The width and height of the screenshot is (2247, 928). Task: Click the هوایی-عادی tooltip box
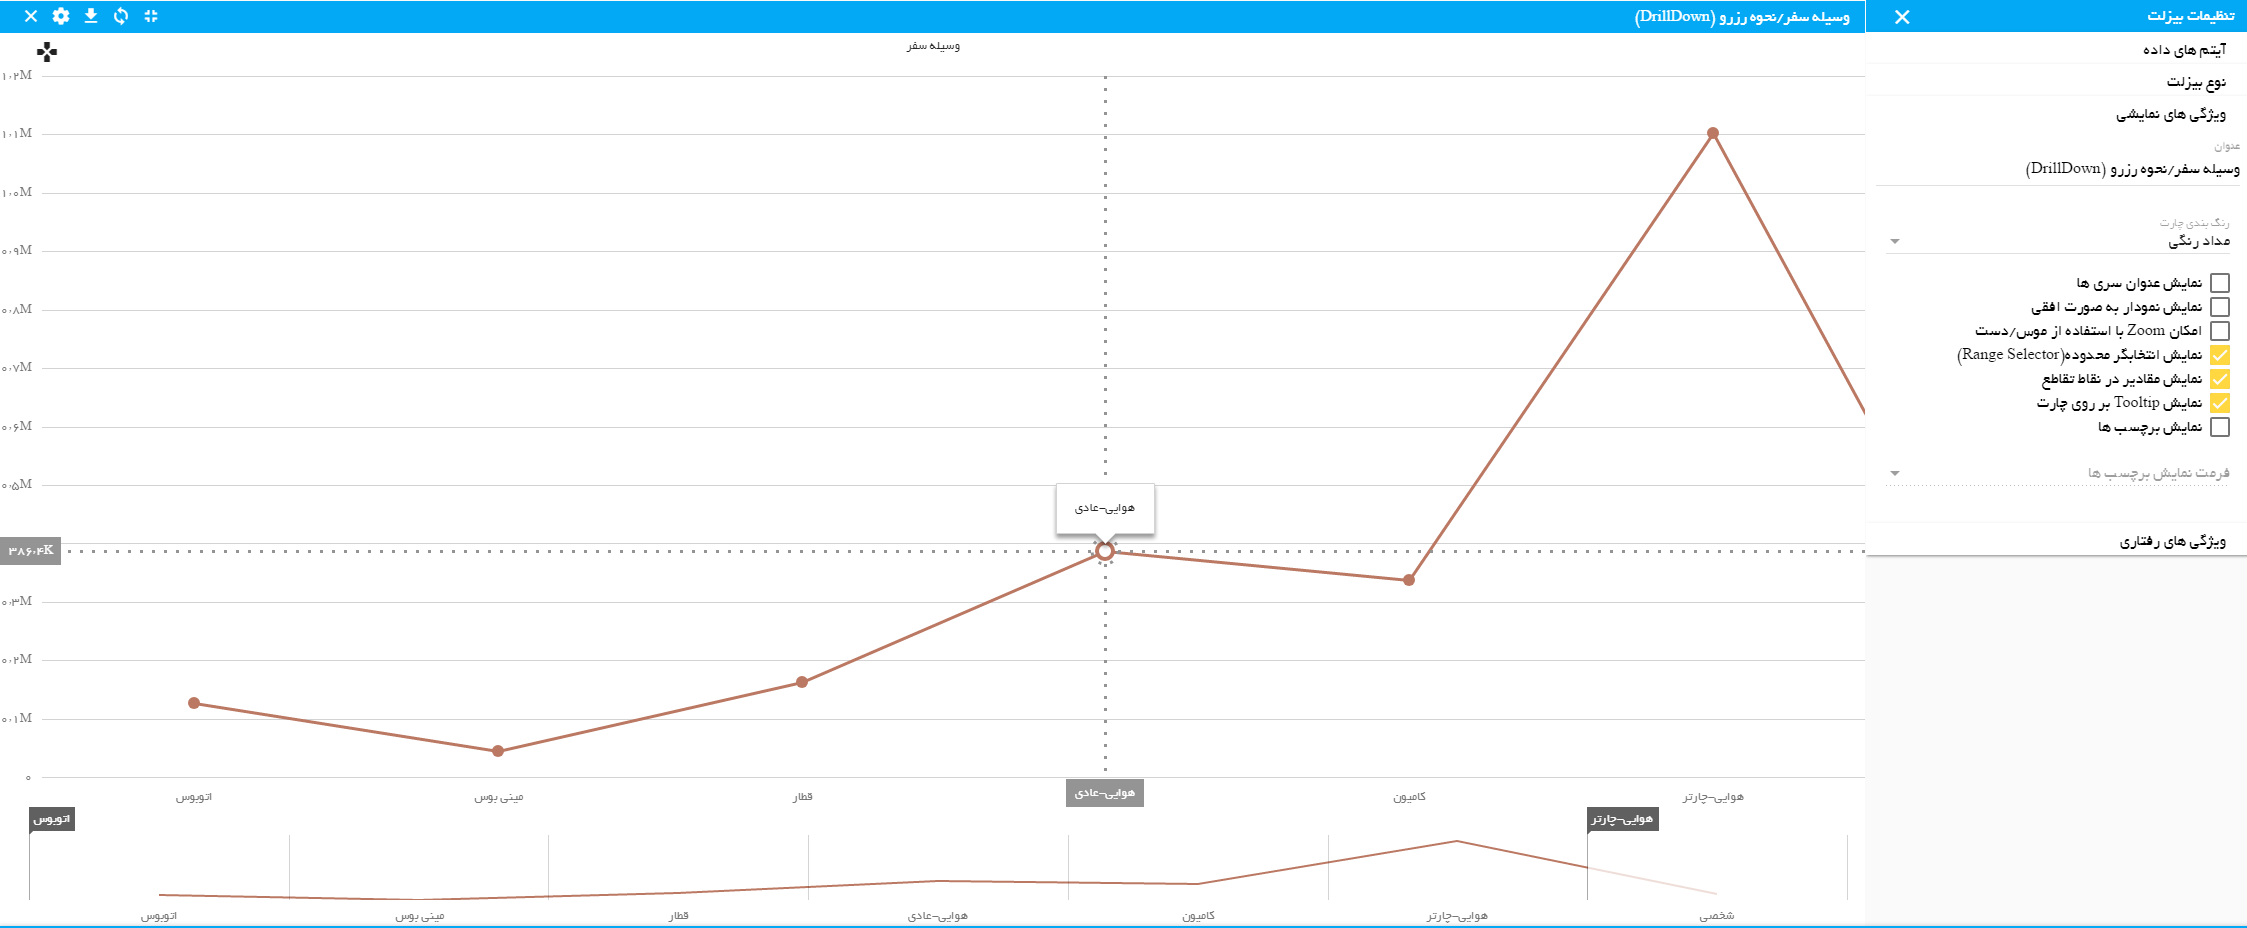click(1105, 508)
